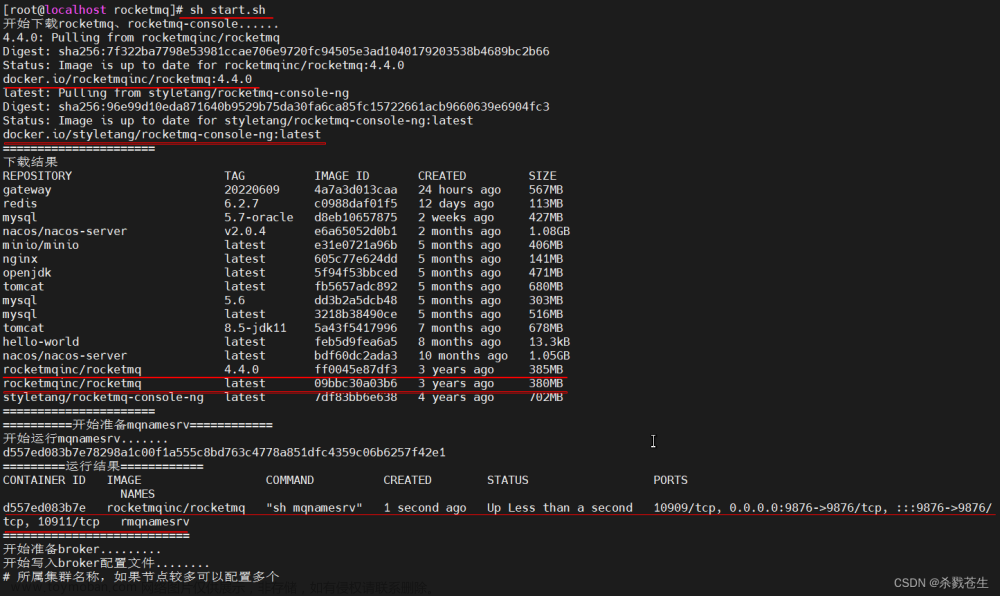Click image ID '09bbc30a03b6'
1000x596 pixels.
click(355, 384)
